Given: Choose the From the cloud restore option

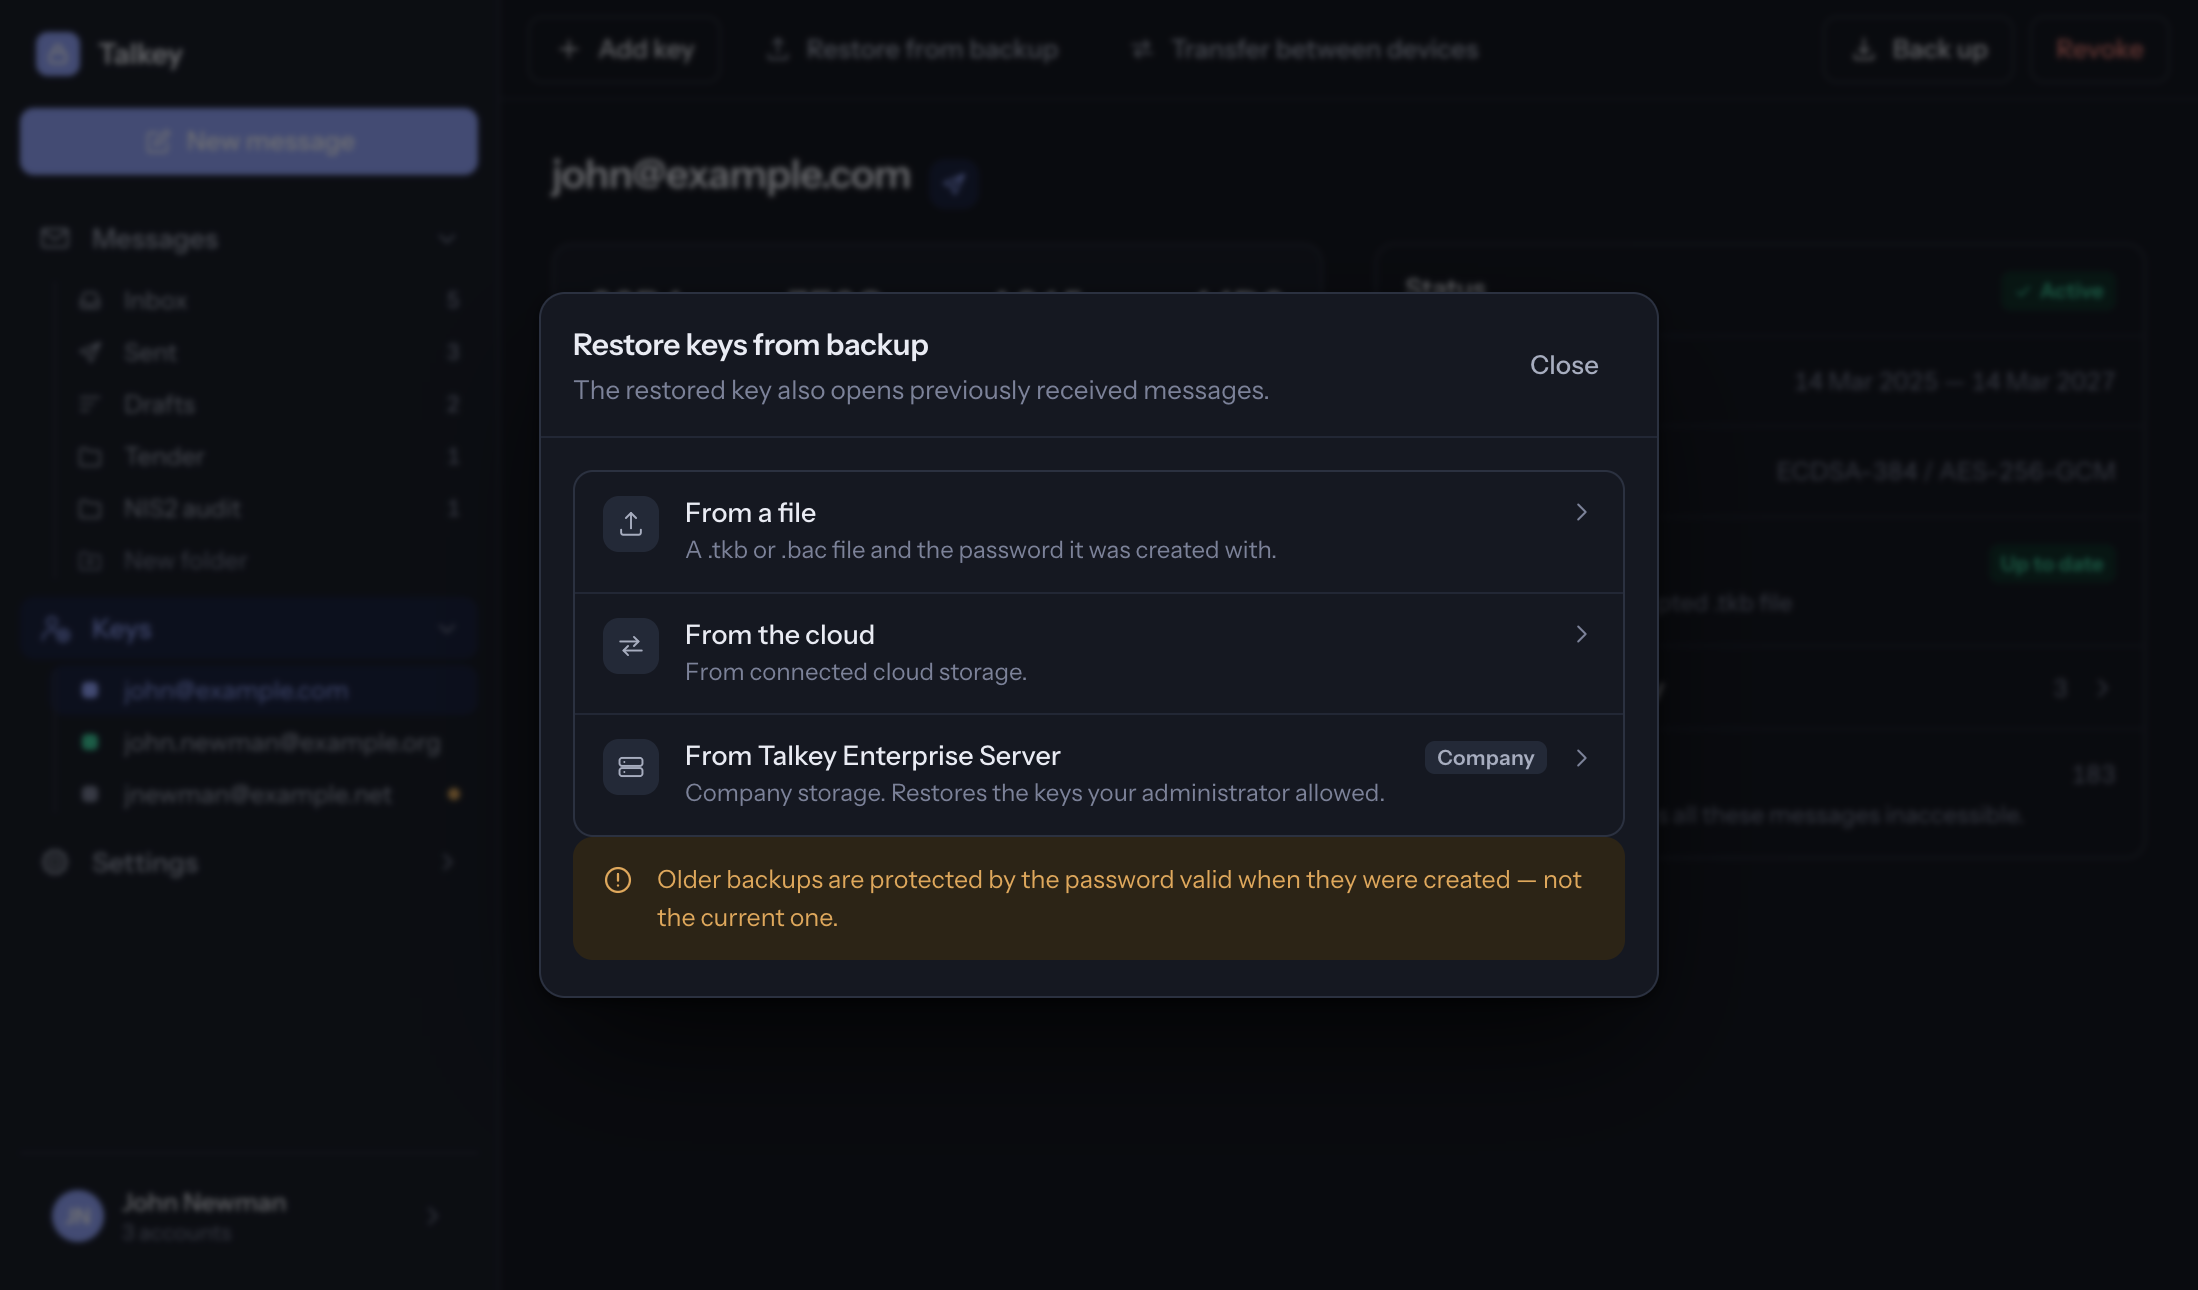Looking at the screenshot, I should click(1099, 654).
